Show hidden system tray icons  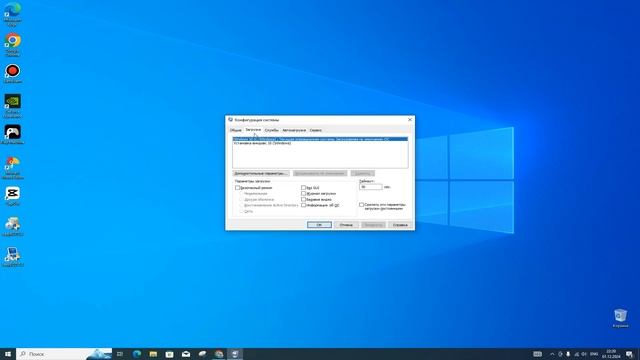pos(552,354)
